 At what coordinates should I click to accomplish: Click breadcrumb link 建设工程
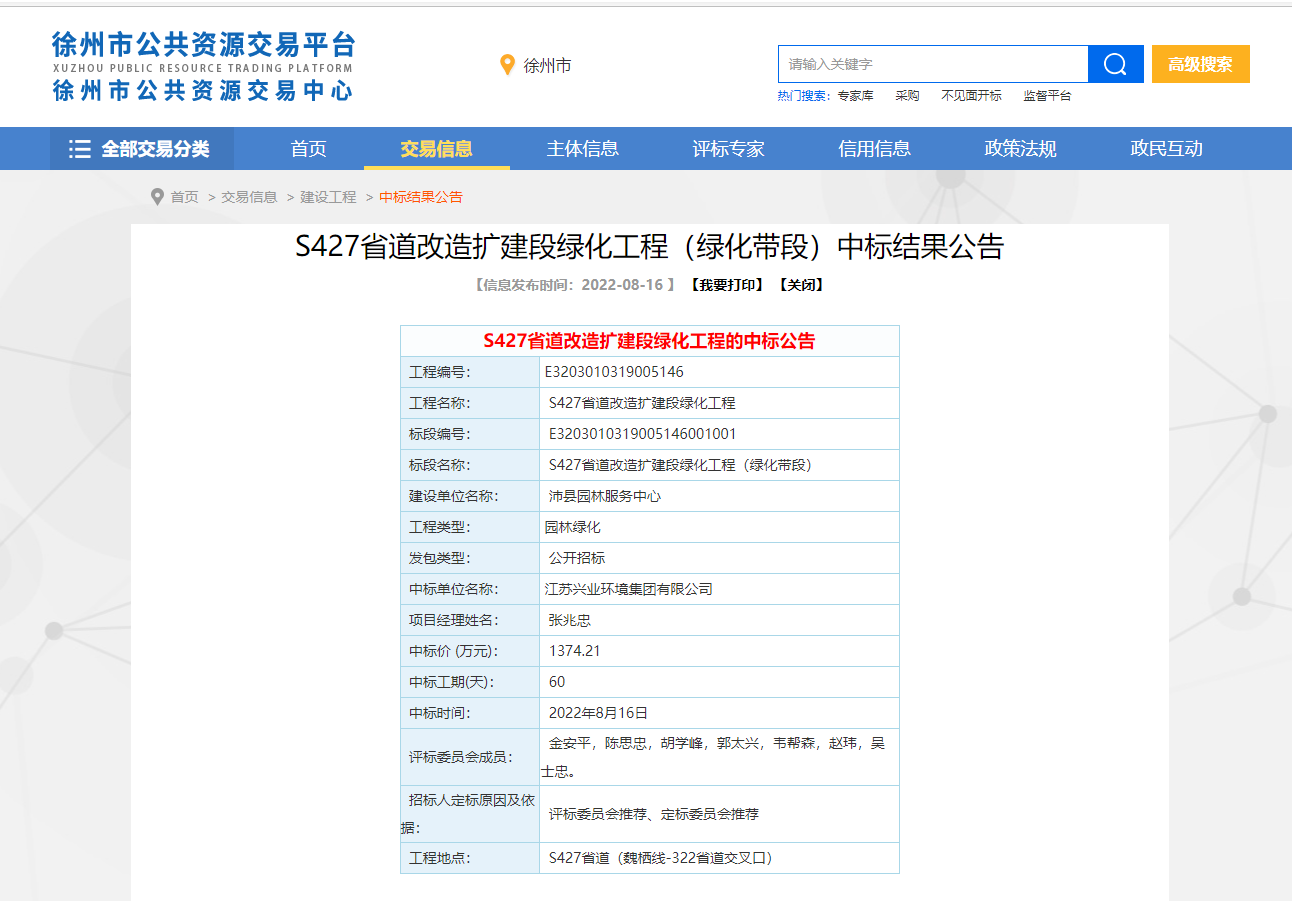click(328, 197)
